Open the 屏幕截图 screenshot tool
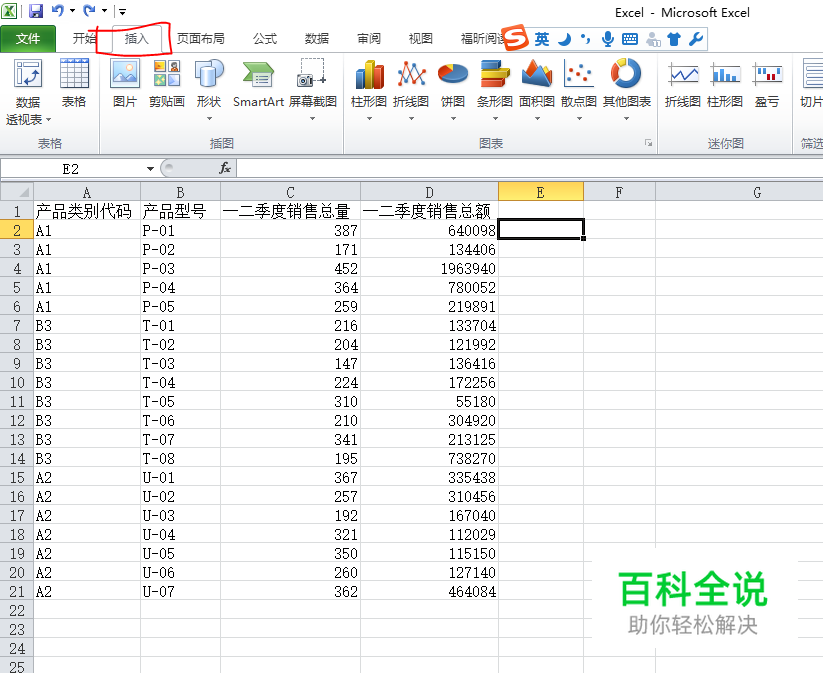This screenshot has width=823, height=673. click(x=312, y=89)
